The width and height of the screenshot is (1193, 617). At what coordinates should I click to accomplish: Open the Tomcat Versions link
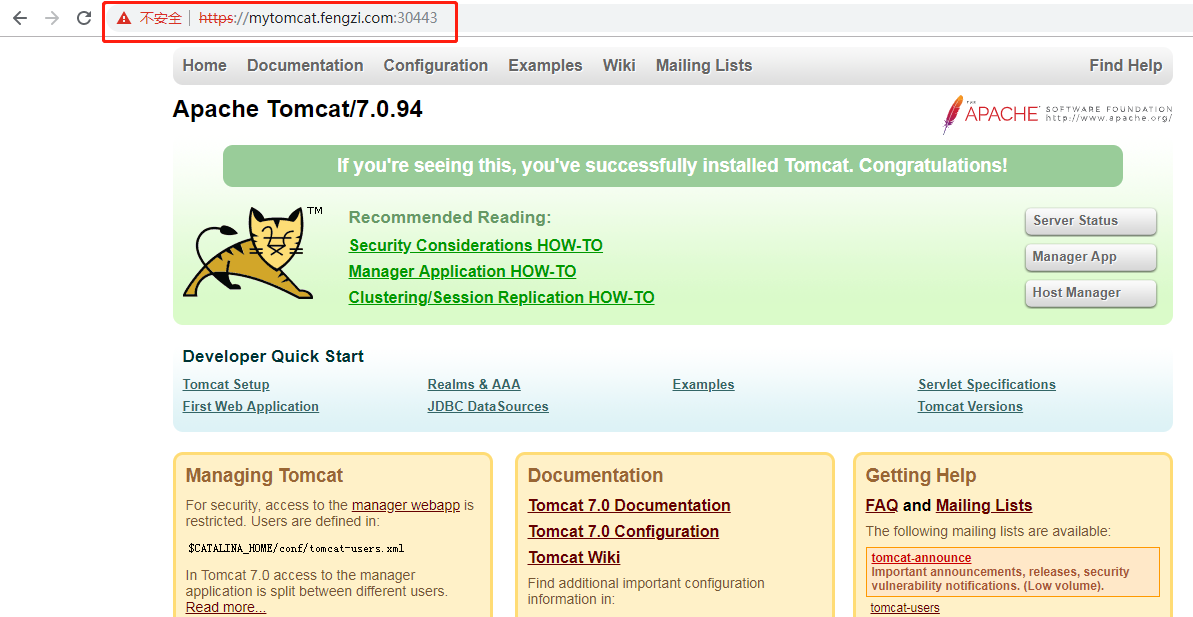tap(970, 406)
